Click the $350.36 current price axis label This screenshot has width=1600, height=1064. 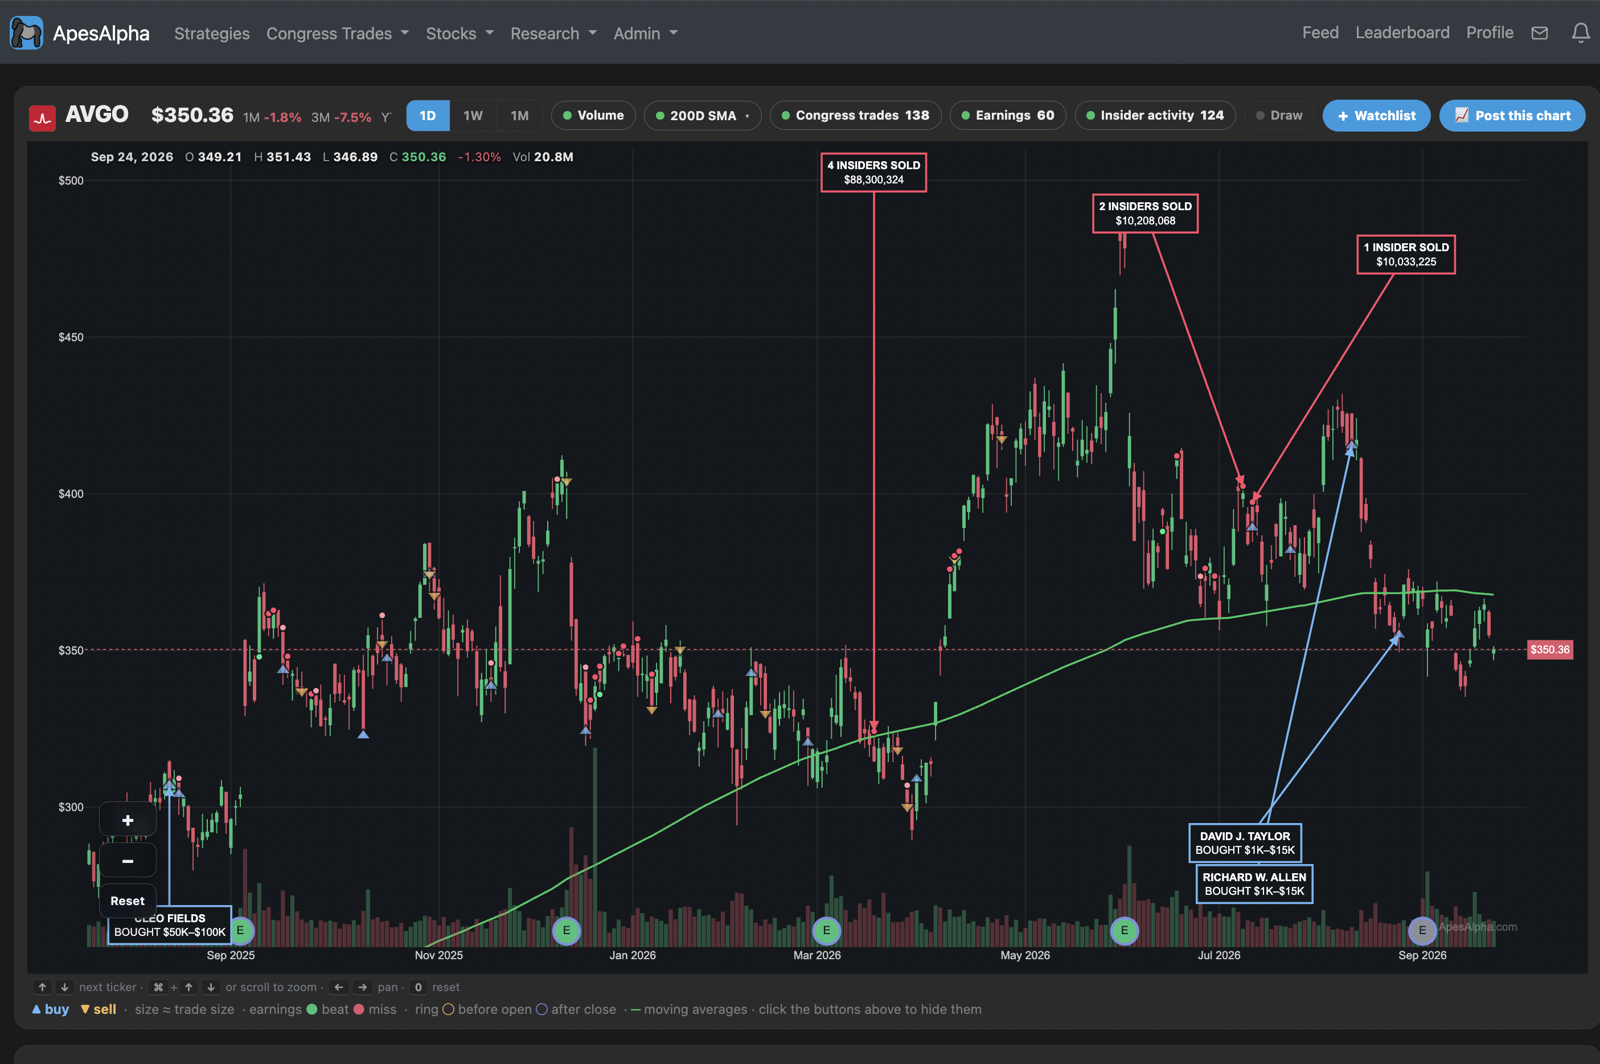(1549, 650)
